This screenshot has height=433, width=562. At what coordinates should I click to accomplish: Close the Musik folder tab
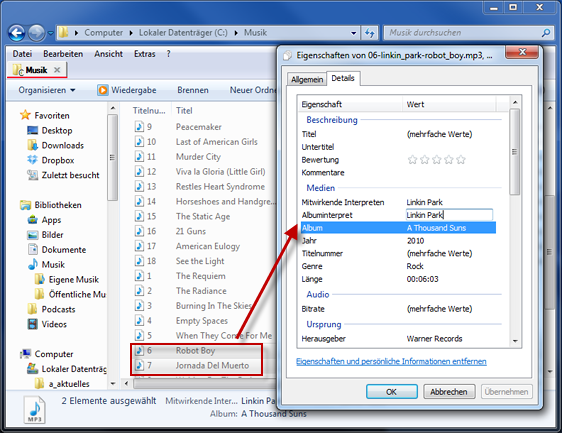point(57,70)
